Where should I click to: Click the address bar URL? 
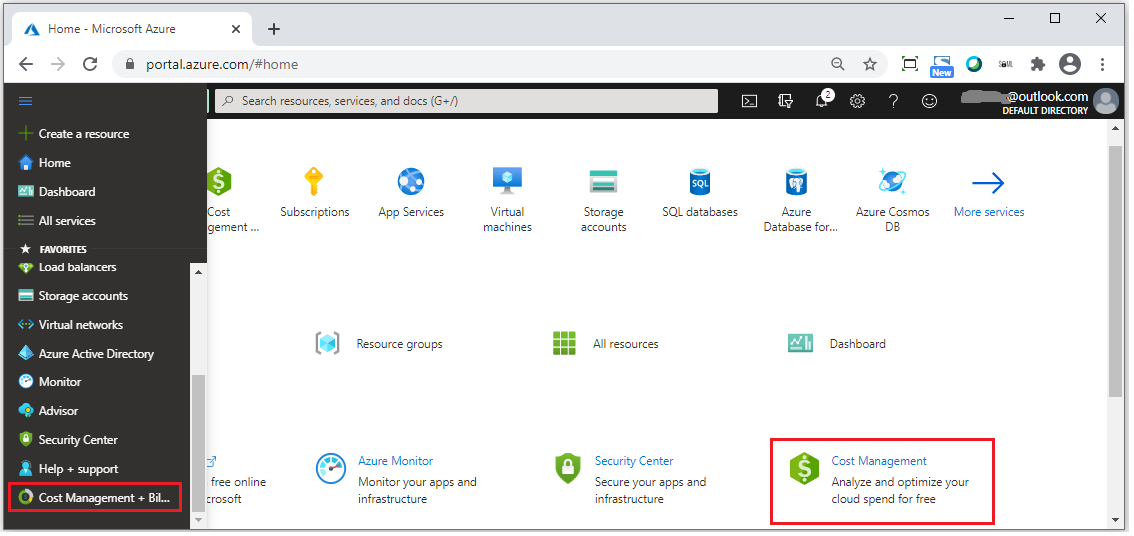[x=222, y=64]
